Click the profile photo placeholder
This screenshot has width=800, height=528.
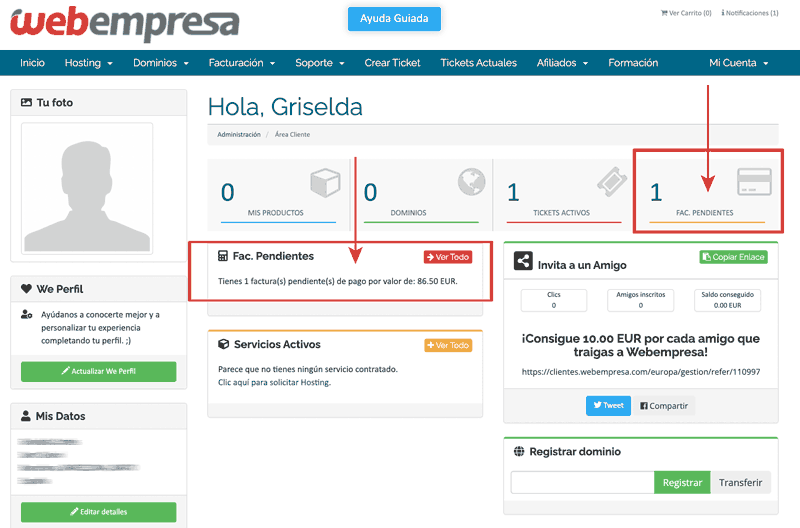pos(87,188)
